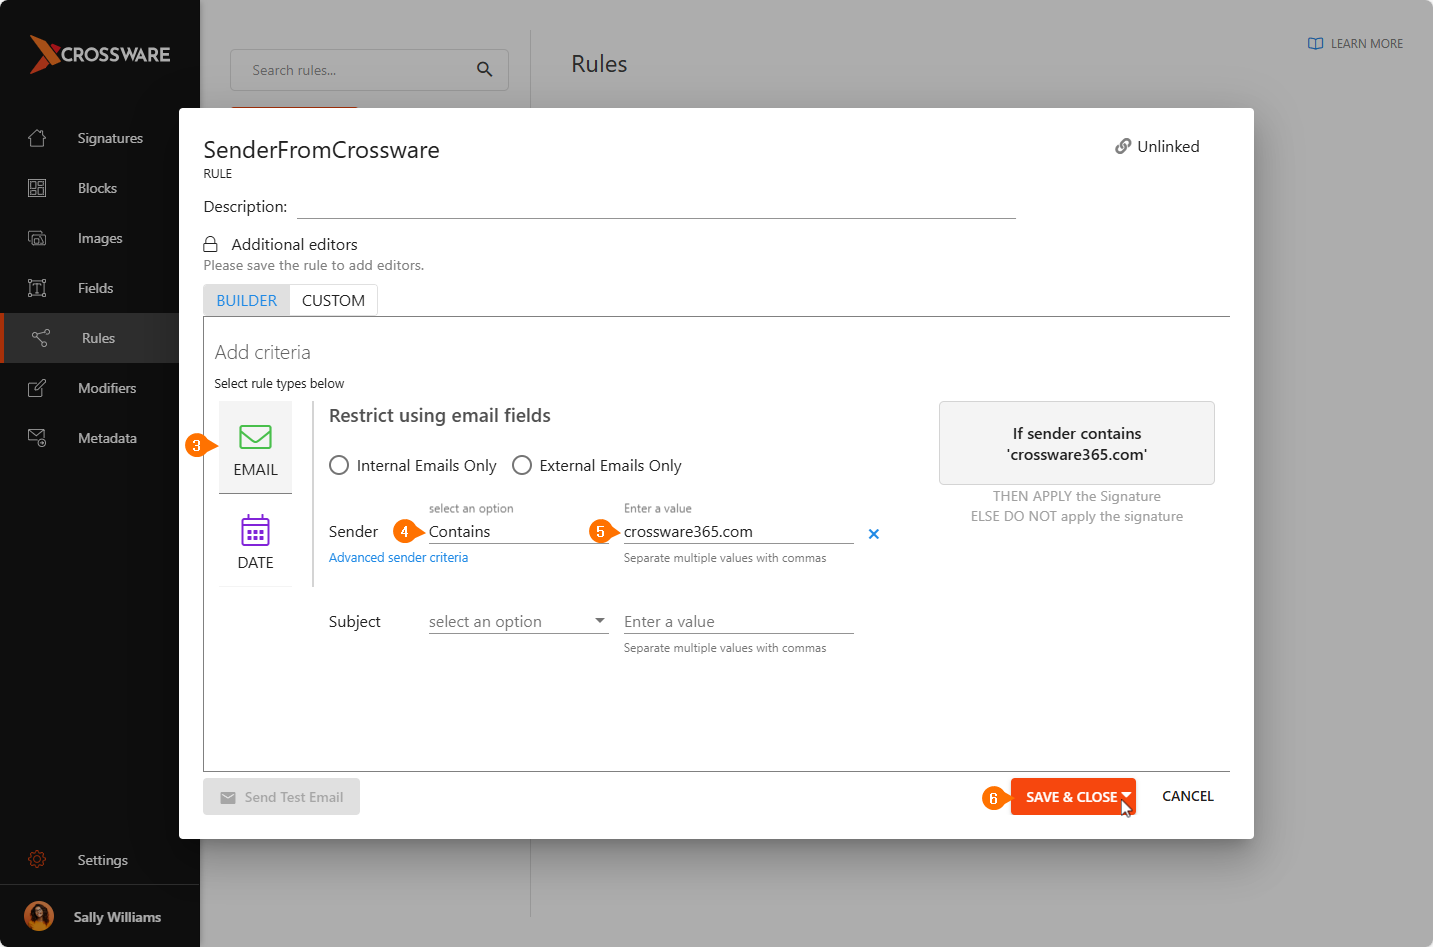Open Learn More book icon link
Image resolution: width=1433 pixels, height=947 pixels.
click(1315, 44)
